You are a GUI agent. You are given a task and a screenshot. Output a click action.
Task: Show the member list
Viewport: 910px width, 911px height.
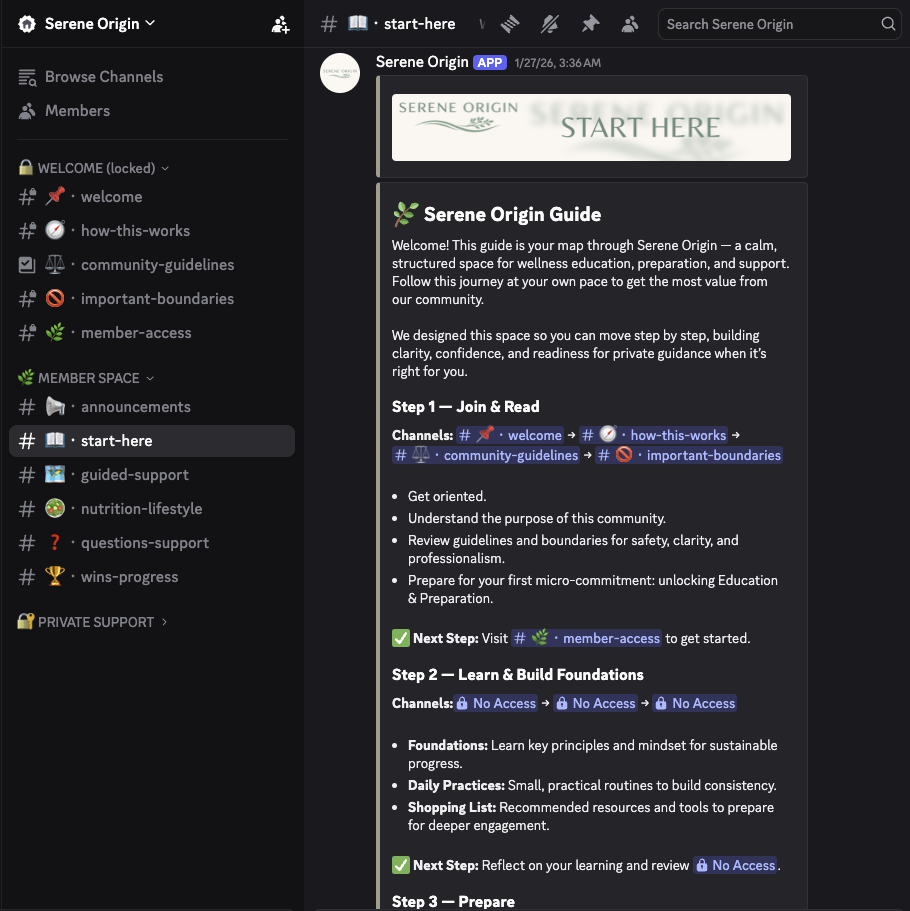[630, 23]
